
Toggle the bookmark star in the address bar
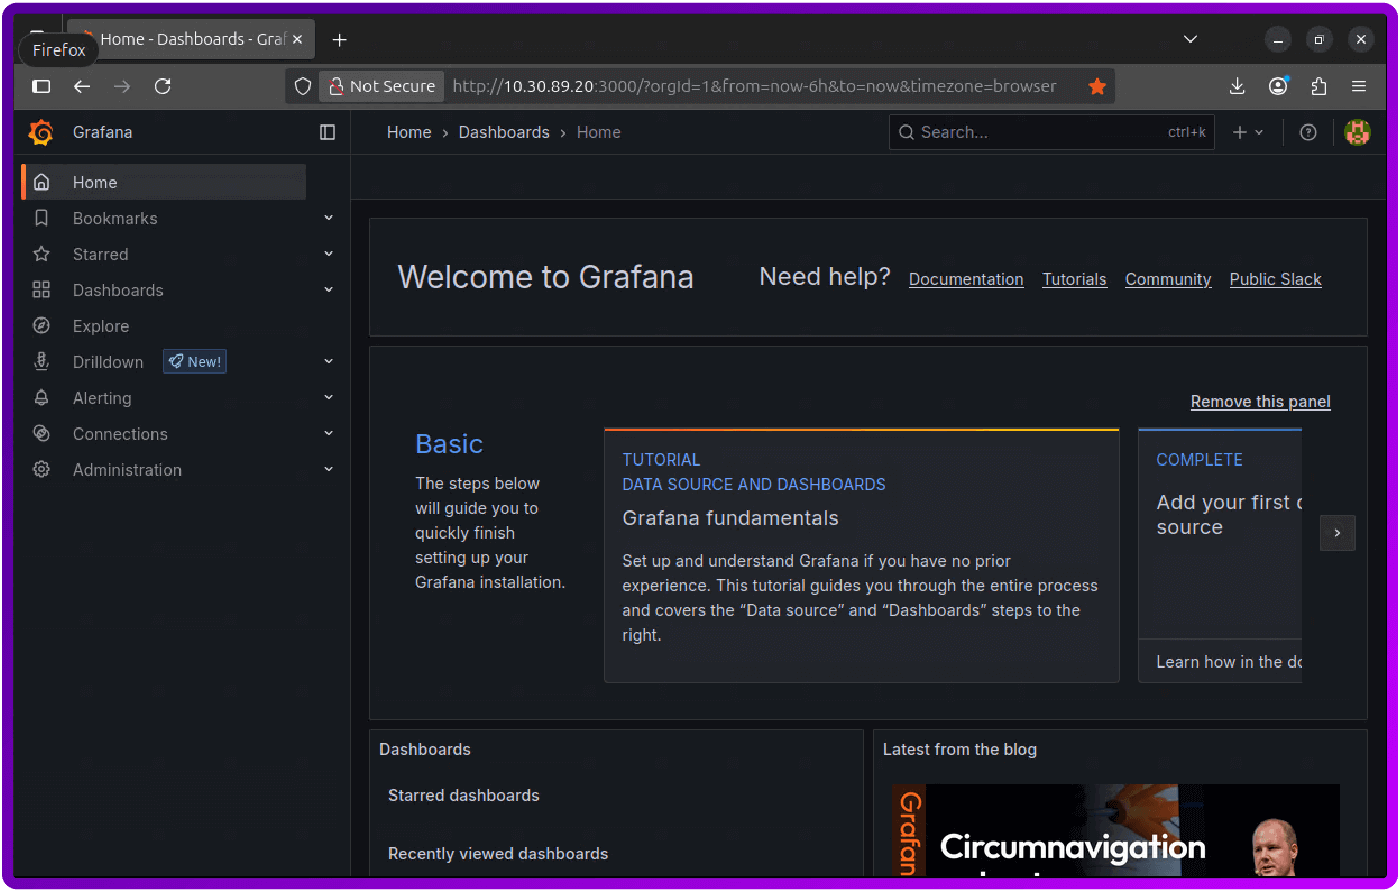click(x=1097, y=86)
